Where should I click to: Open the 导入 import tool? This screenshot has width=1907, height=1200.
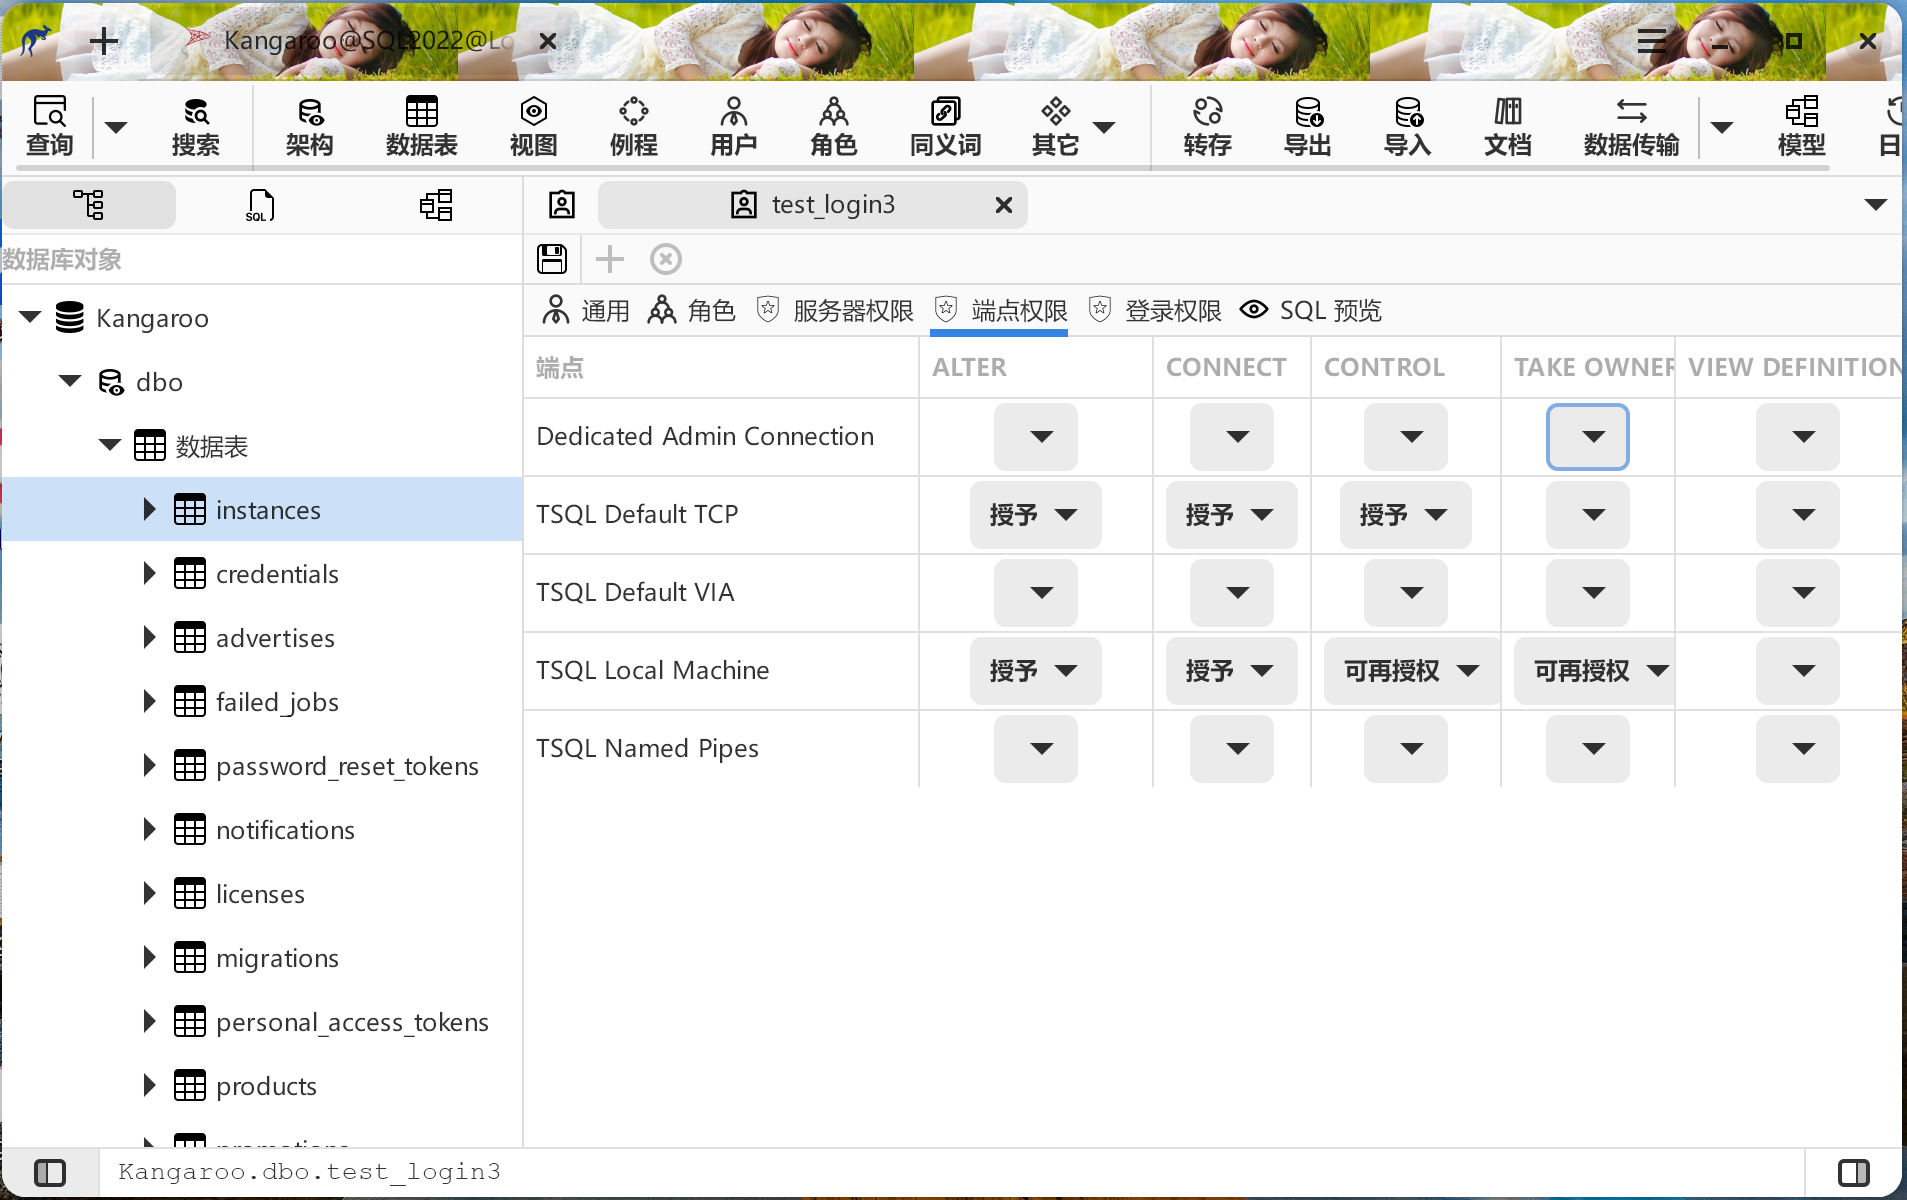1407,126
